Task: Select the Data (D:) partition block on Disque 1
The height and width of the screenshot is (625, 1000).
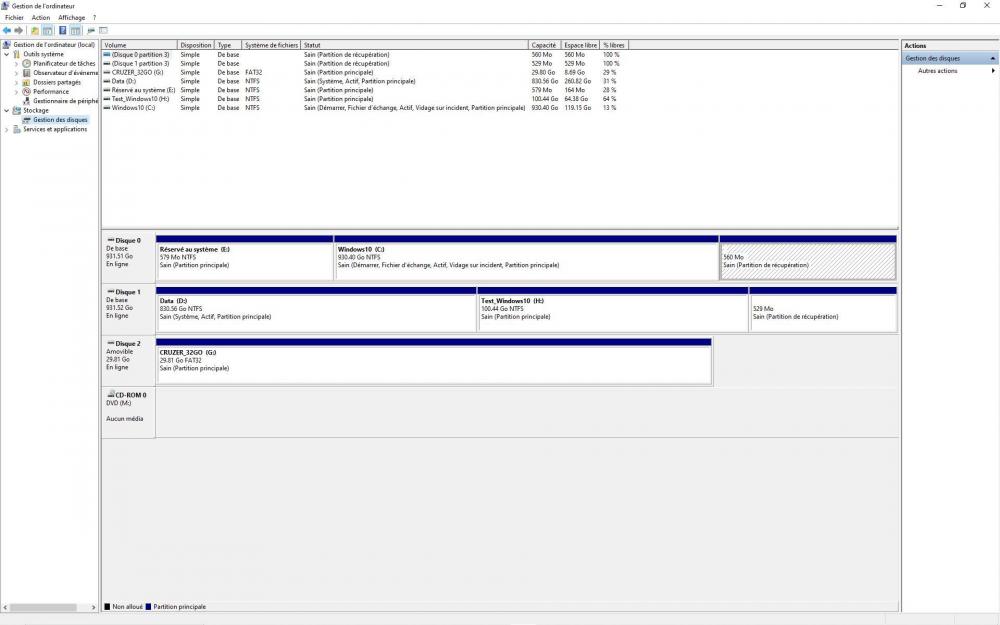Action: click(x=316, y=310)
